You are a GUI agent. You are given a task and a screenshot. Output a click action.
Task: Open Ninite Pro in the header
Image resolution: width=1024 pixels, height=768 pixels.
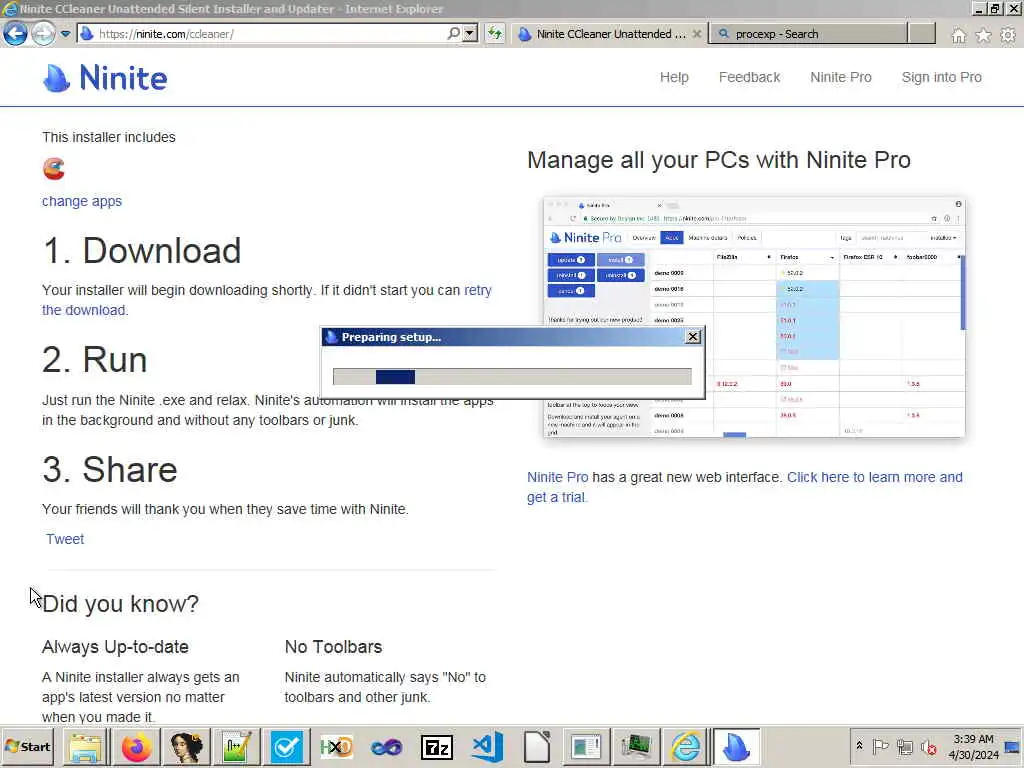point(840,77)
